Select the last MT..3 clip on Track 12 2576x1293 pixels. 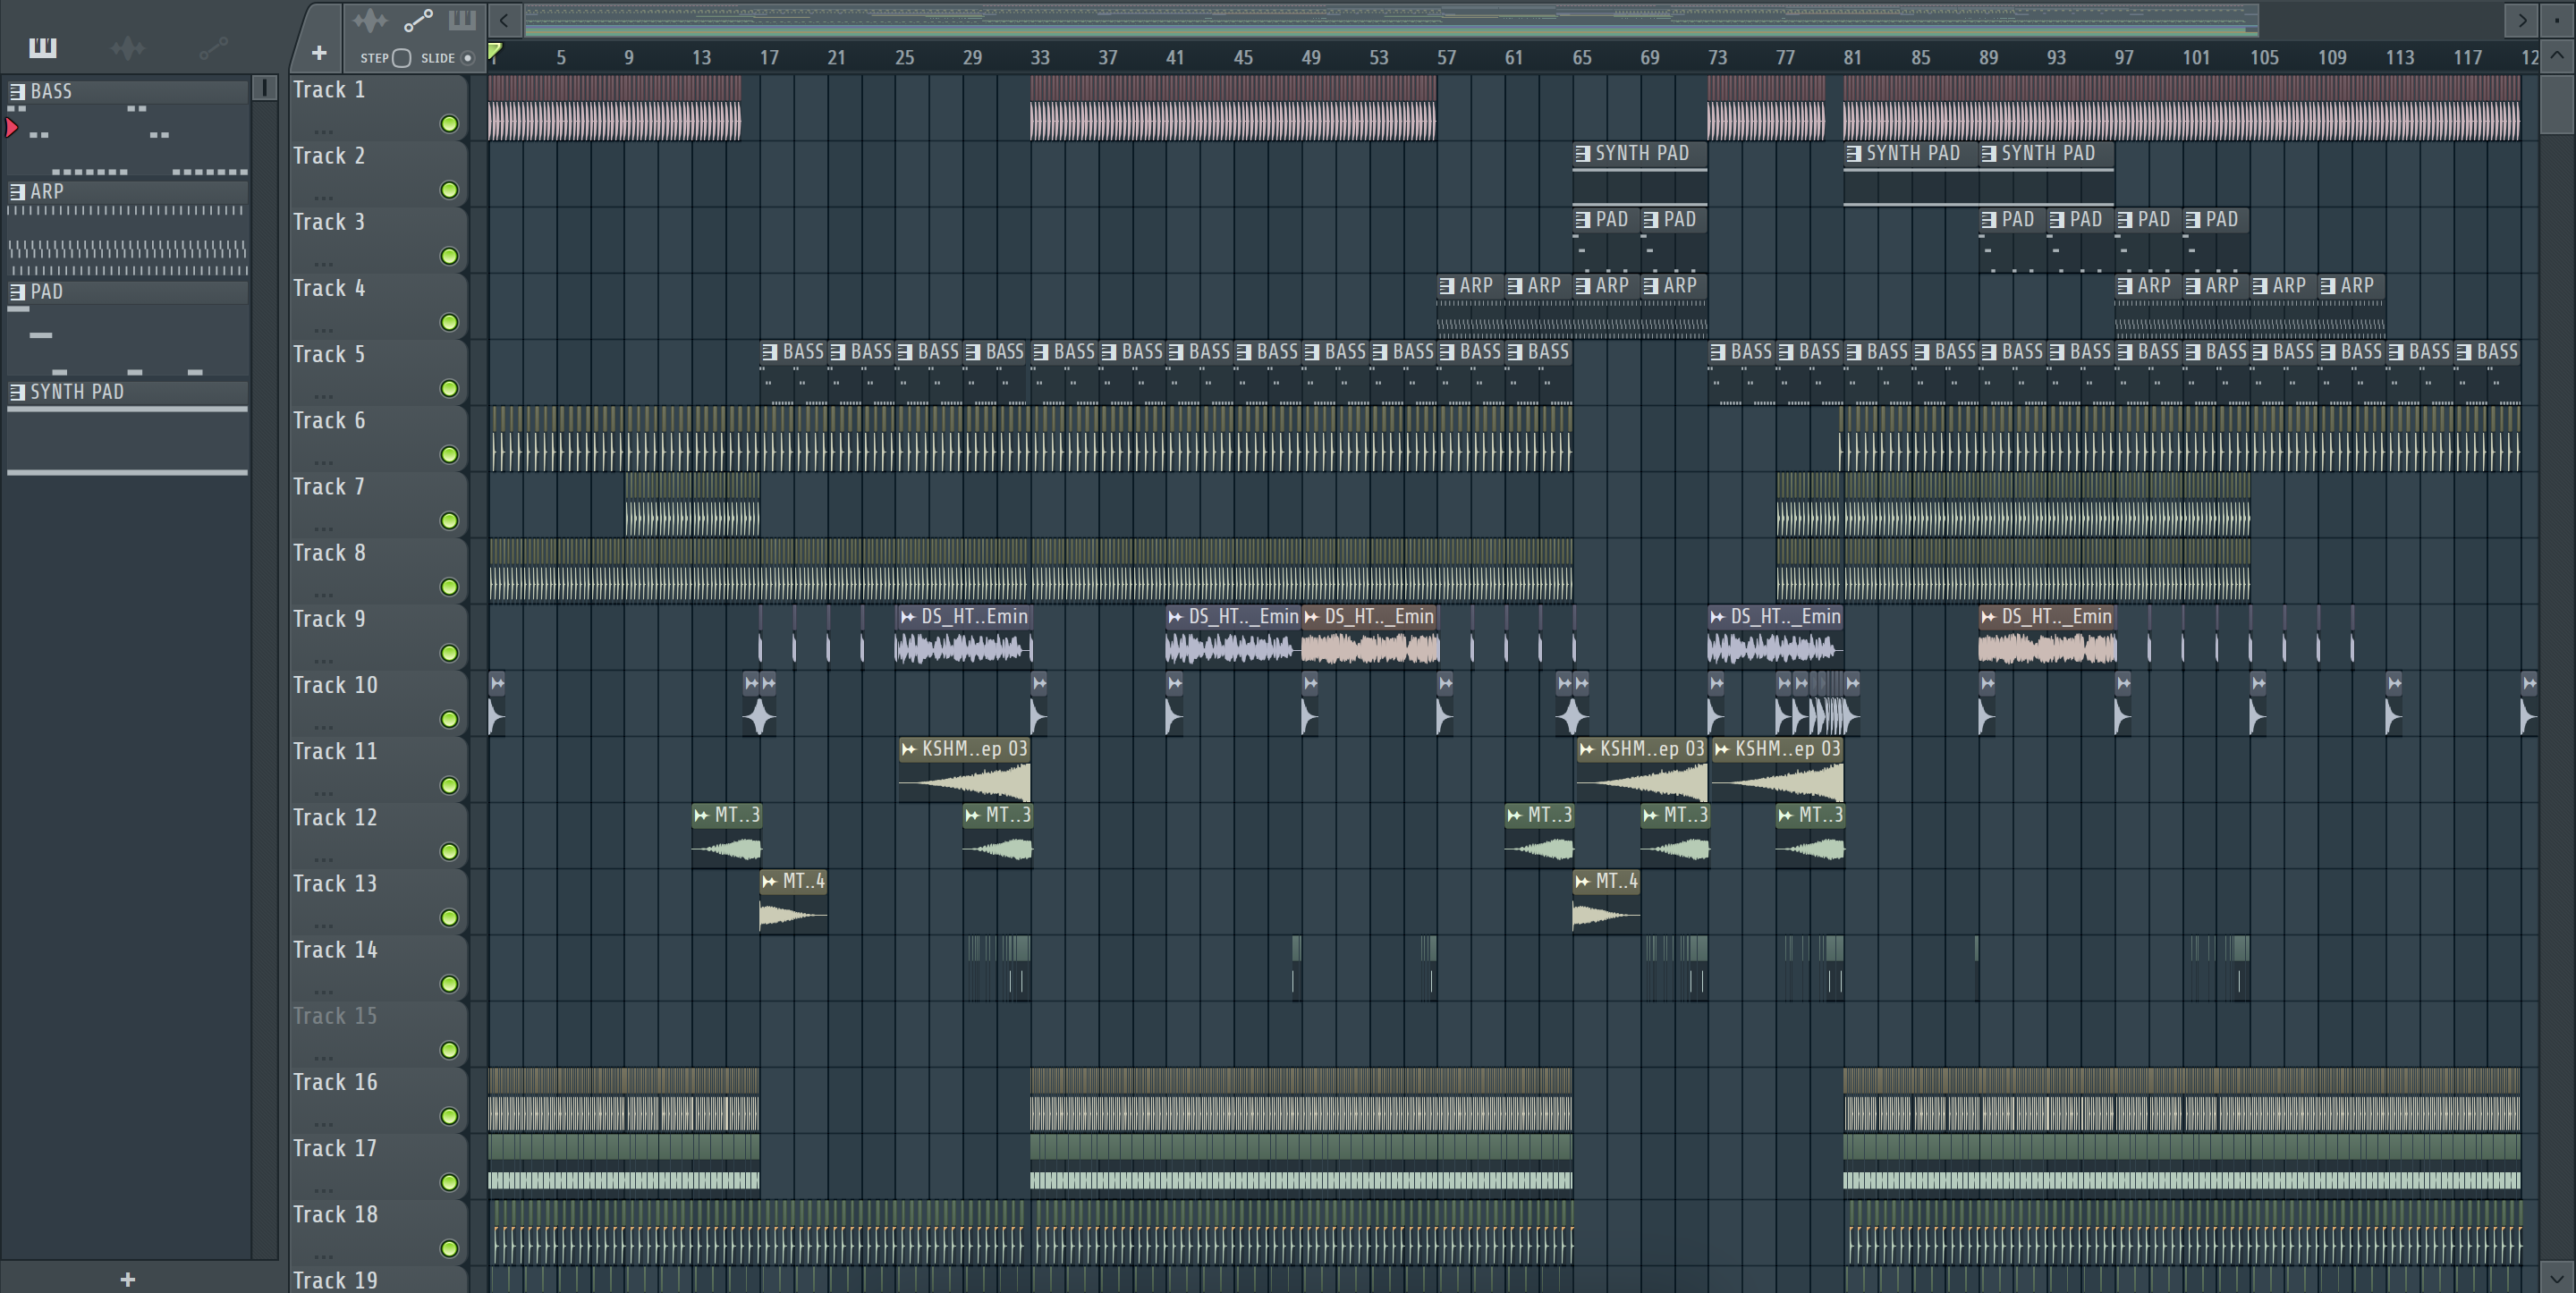(x=1810, y=835)
